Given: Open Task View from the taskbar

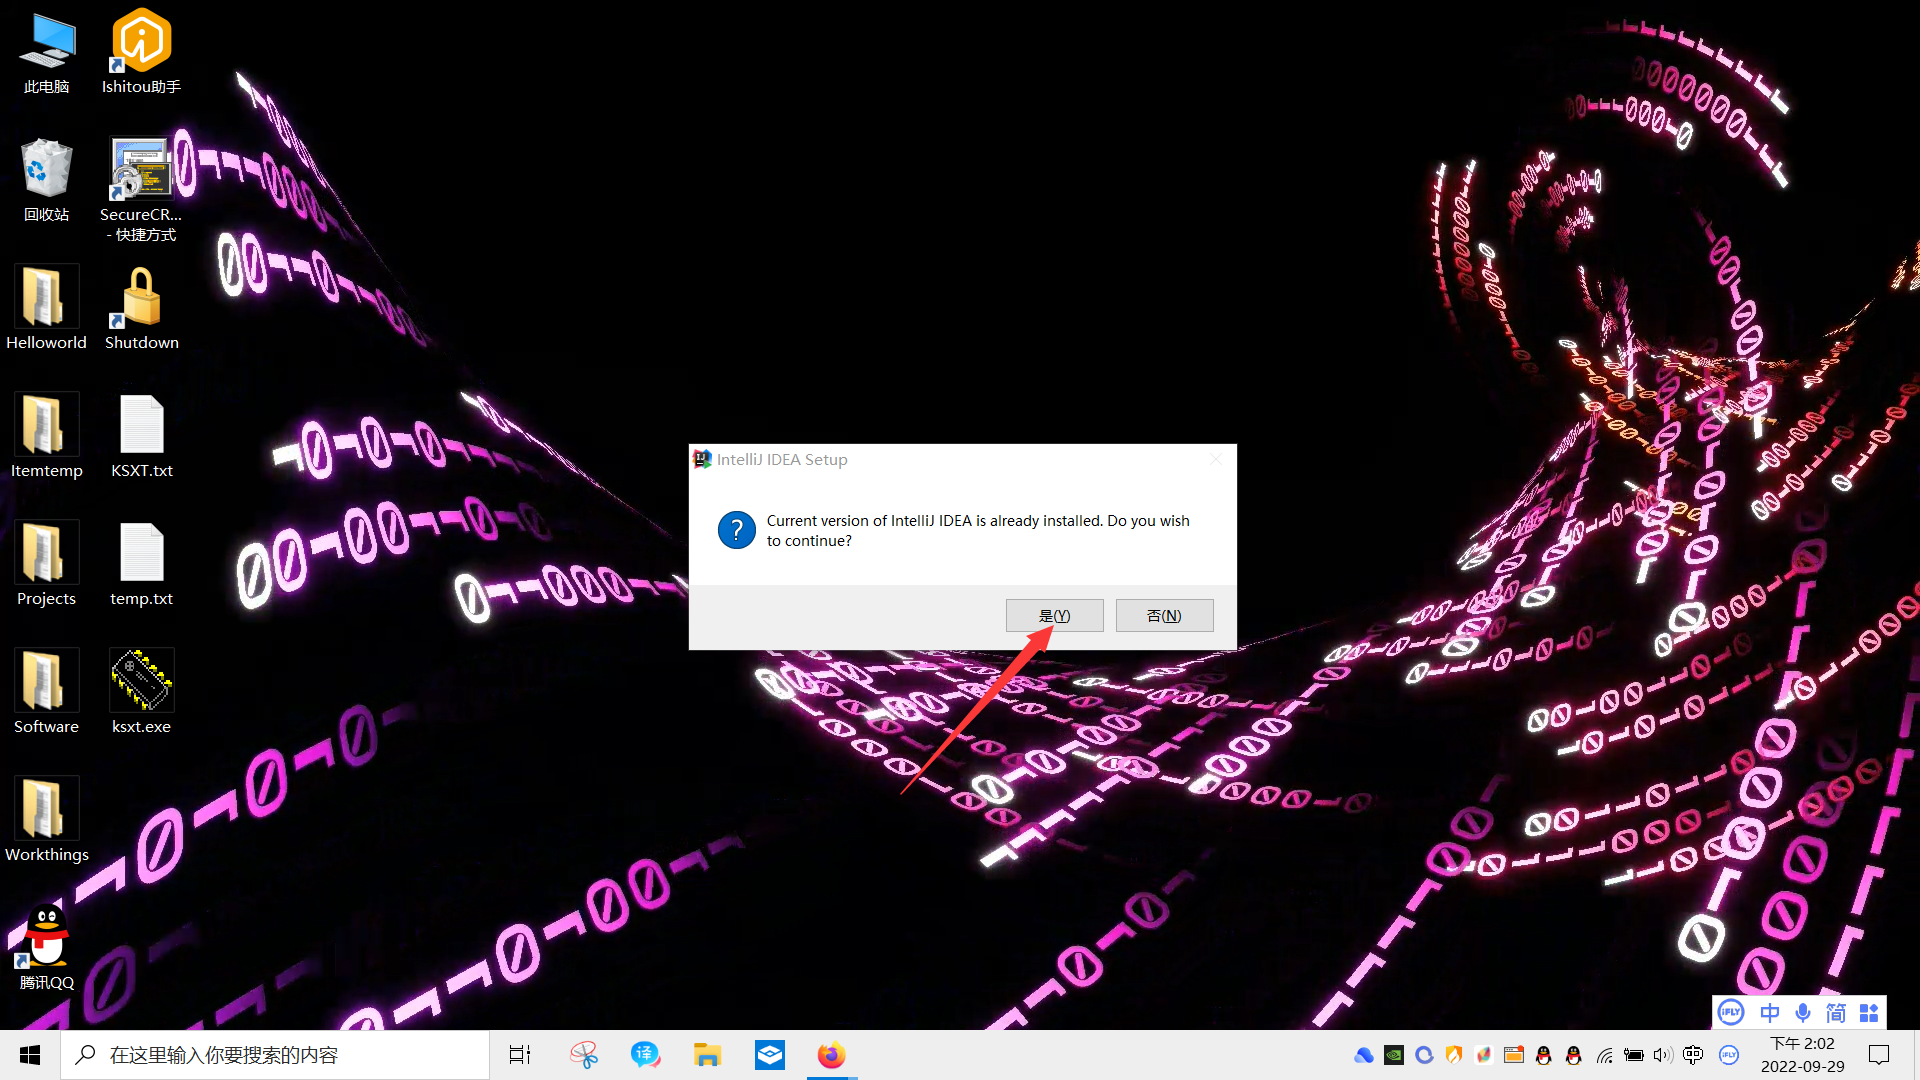Looking at the screenshot, I should click(x=520, y=1055).
